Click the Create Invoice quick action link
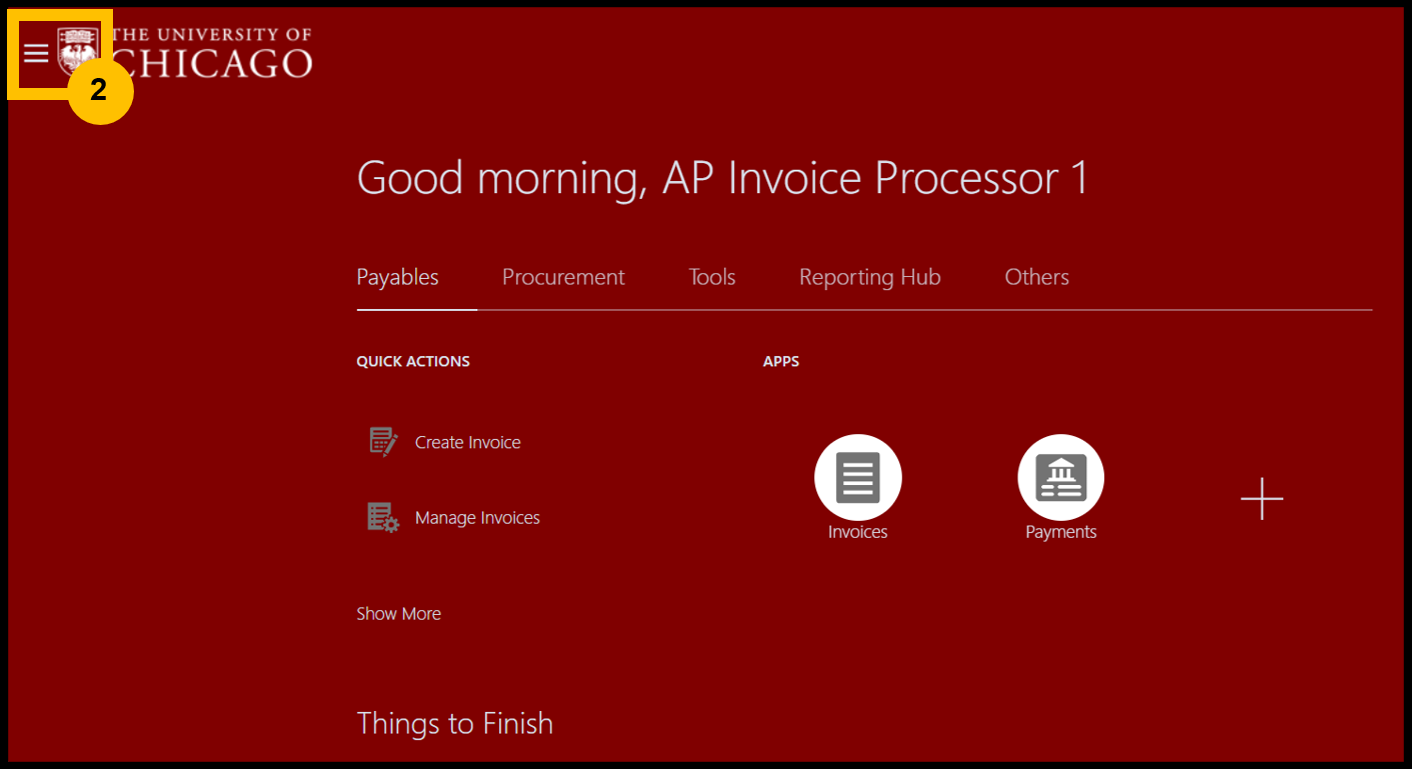This screenshot has width=1412, height=769. pyautogui.click(x=468, y=442)
